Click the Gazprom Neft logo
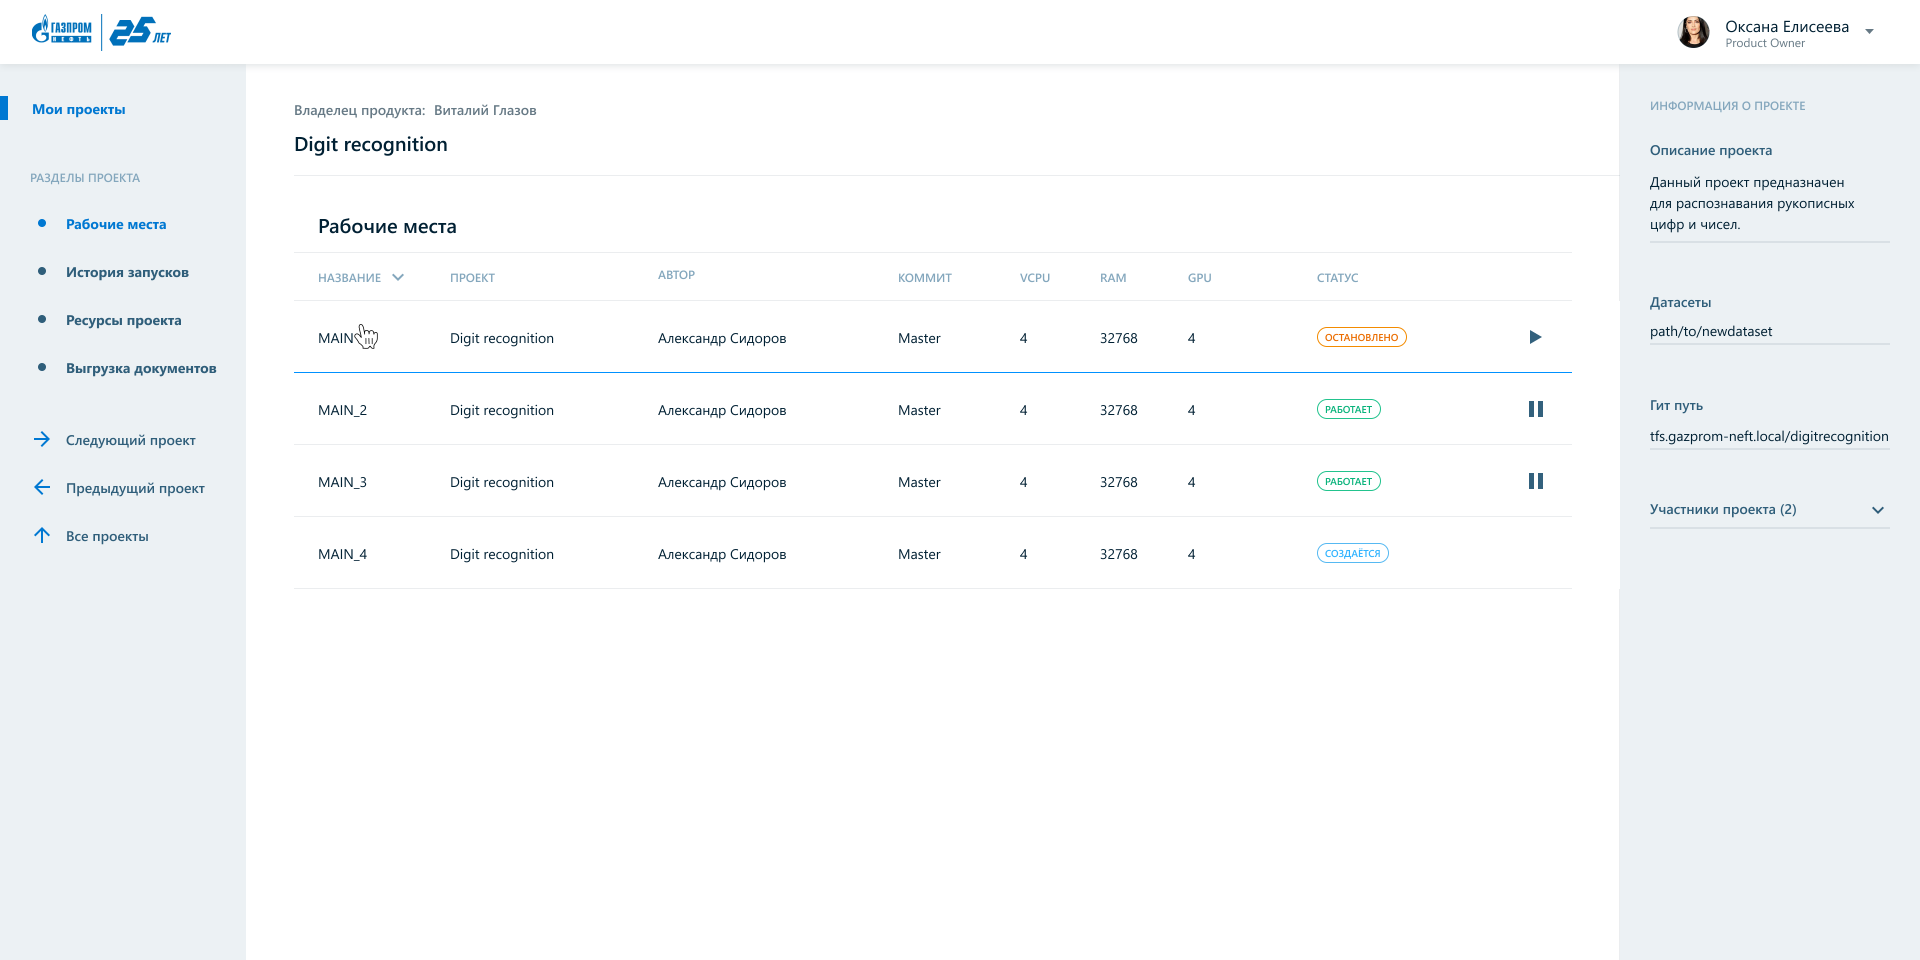This screenshot has width=1920, height=960. (x=62, y=31)
